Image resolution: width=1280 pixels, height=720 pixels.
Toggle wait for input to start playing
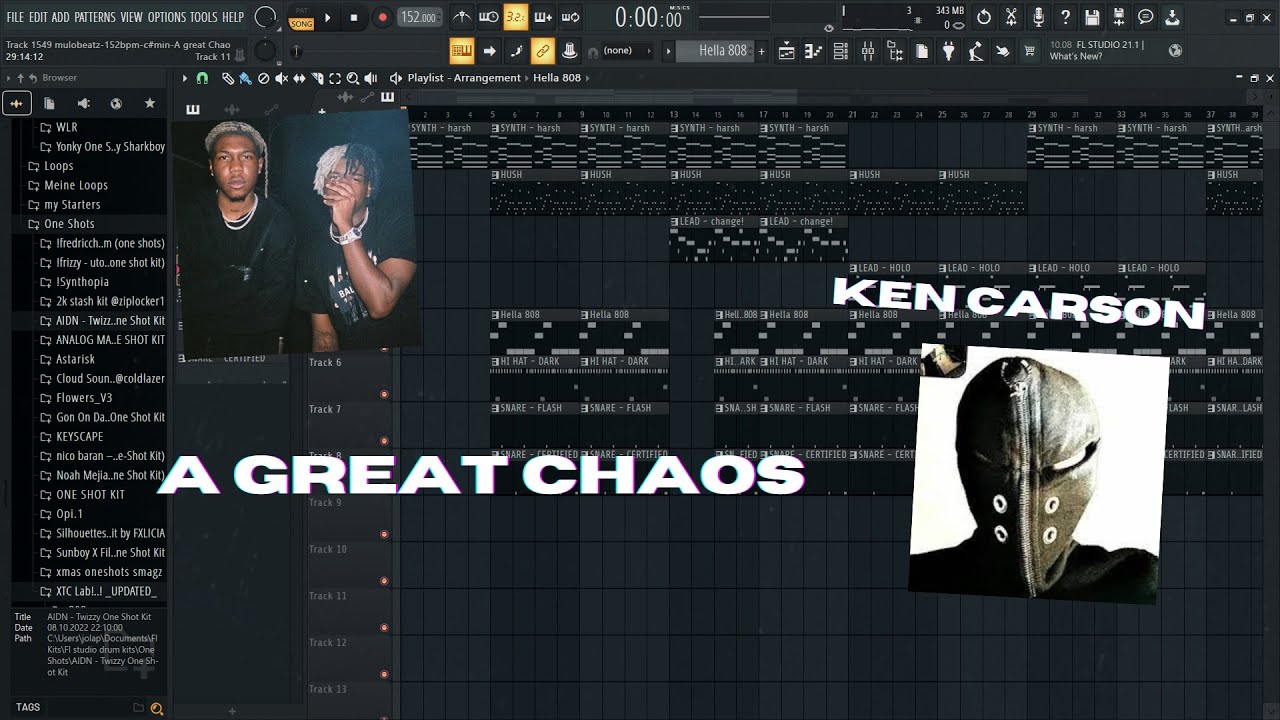coord(488,17)
